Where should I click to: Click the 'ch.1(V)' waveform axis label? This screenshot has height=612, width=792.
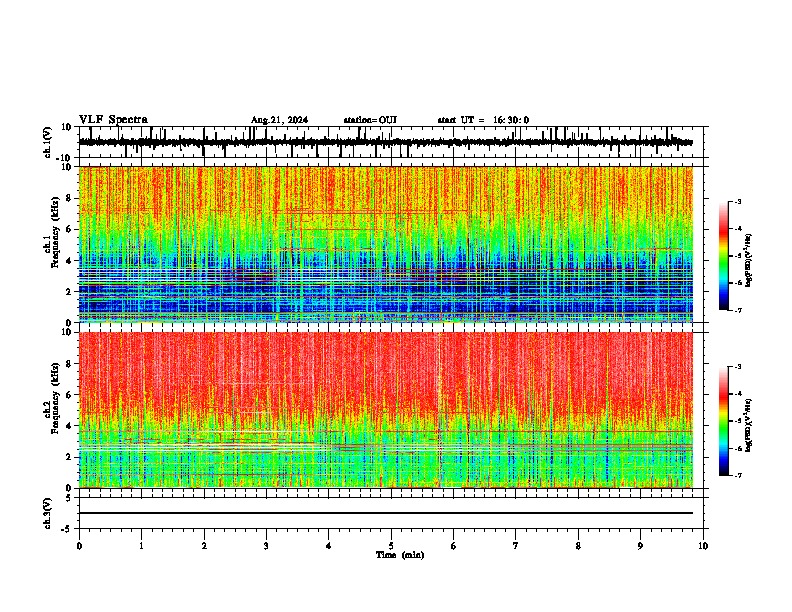click(x=48, y=142)
